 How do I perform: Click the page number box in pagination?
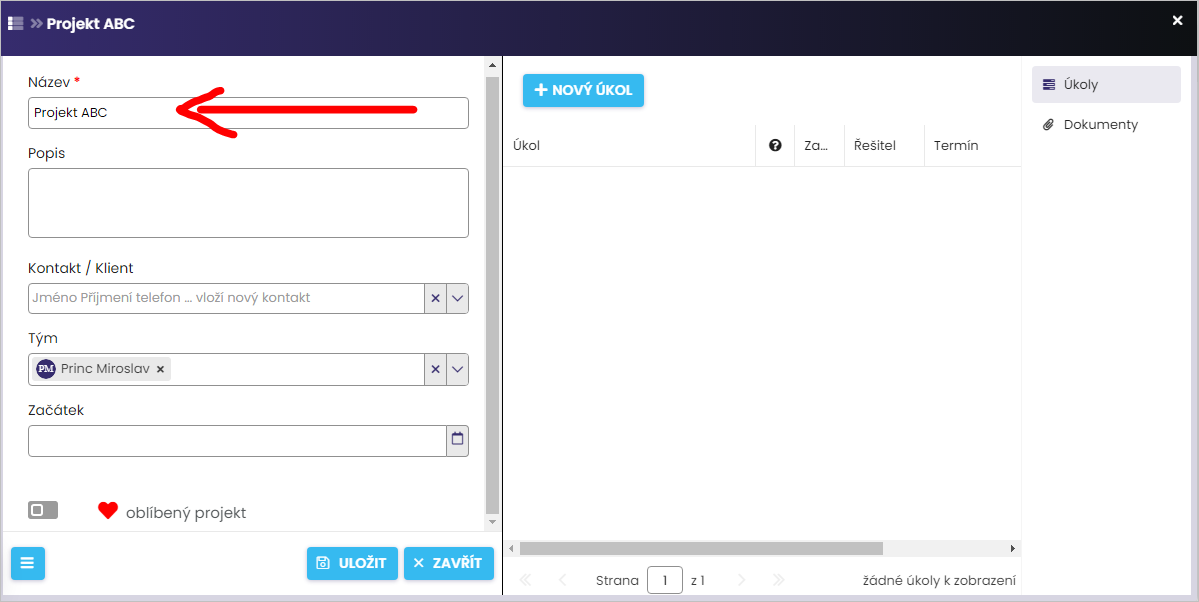[x=664, y=580]
